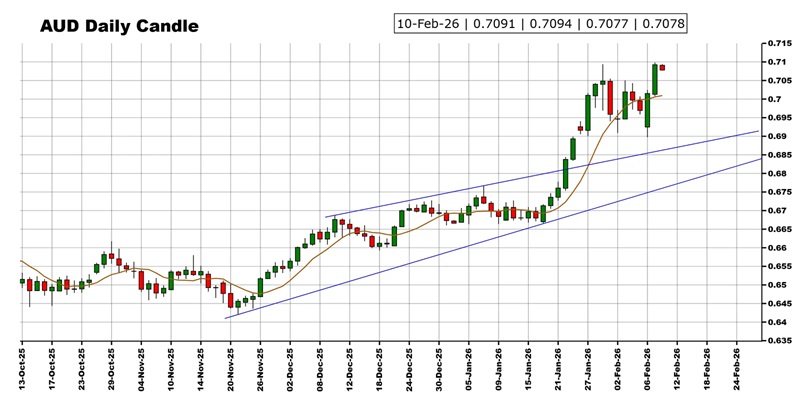Click the end of brown moving average line
Image resolution: width=800 pixels, height=400 pixels.
(662, 95)
